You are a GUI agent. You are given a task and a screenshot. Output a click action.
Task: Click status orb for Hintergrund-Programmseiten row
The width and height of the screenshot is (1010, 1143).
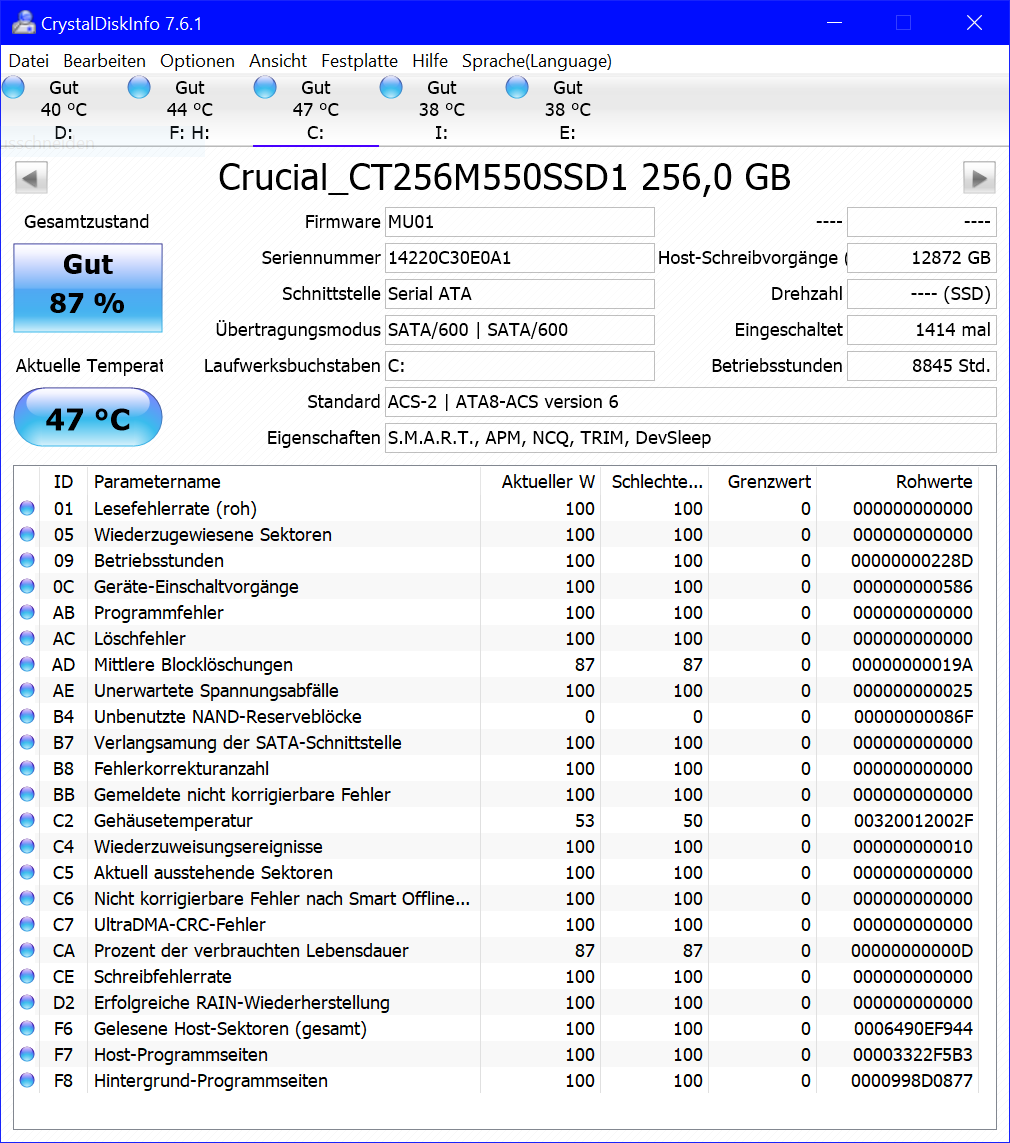(x=27, y=1080)
